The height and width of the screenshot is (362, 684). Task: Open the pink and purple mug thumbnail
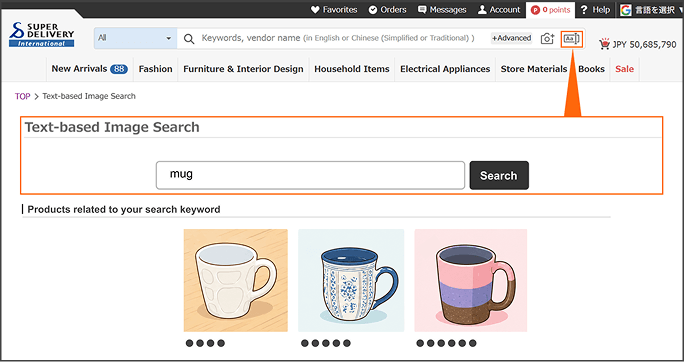471,280
